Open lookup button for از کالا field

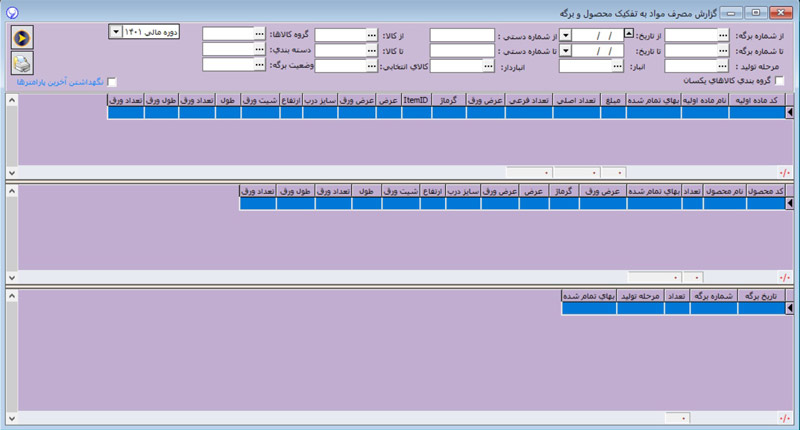tap(371, 33)
